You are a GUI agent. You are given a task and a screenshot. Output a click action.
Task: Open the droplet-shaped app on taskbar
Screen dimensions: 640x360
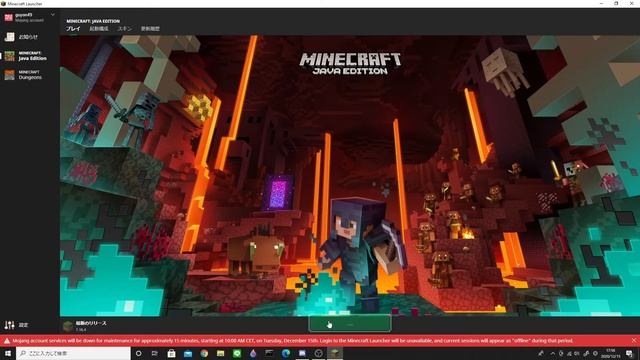[253, 353]
